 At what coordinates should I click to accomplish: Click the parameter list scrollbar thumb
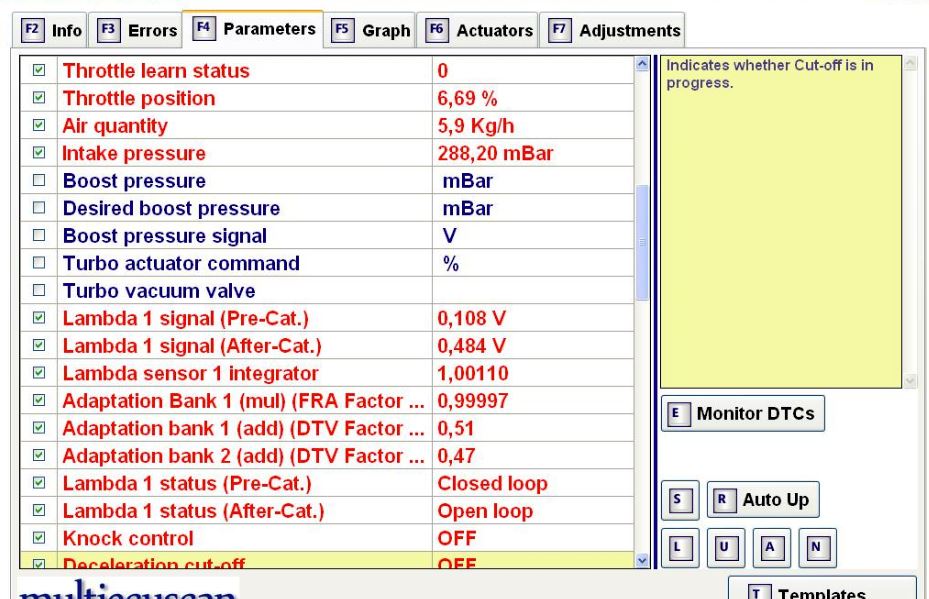coord(643,242)
